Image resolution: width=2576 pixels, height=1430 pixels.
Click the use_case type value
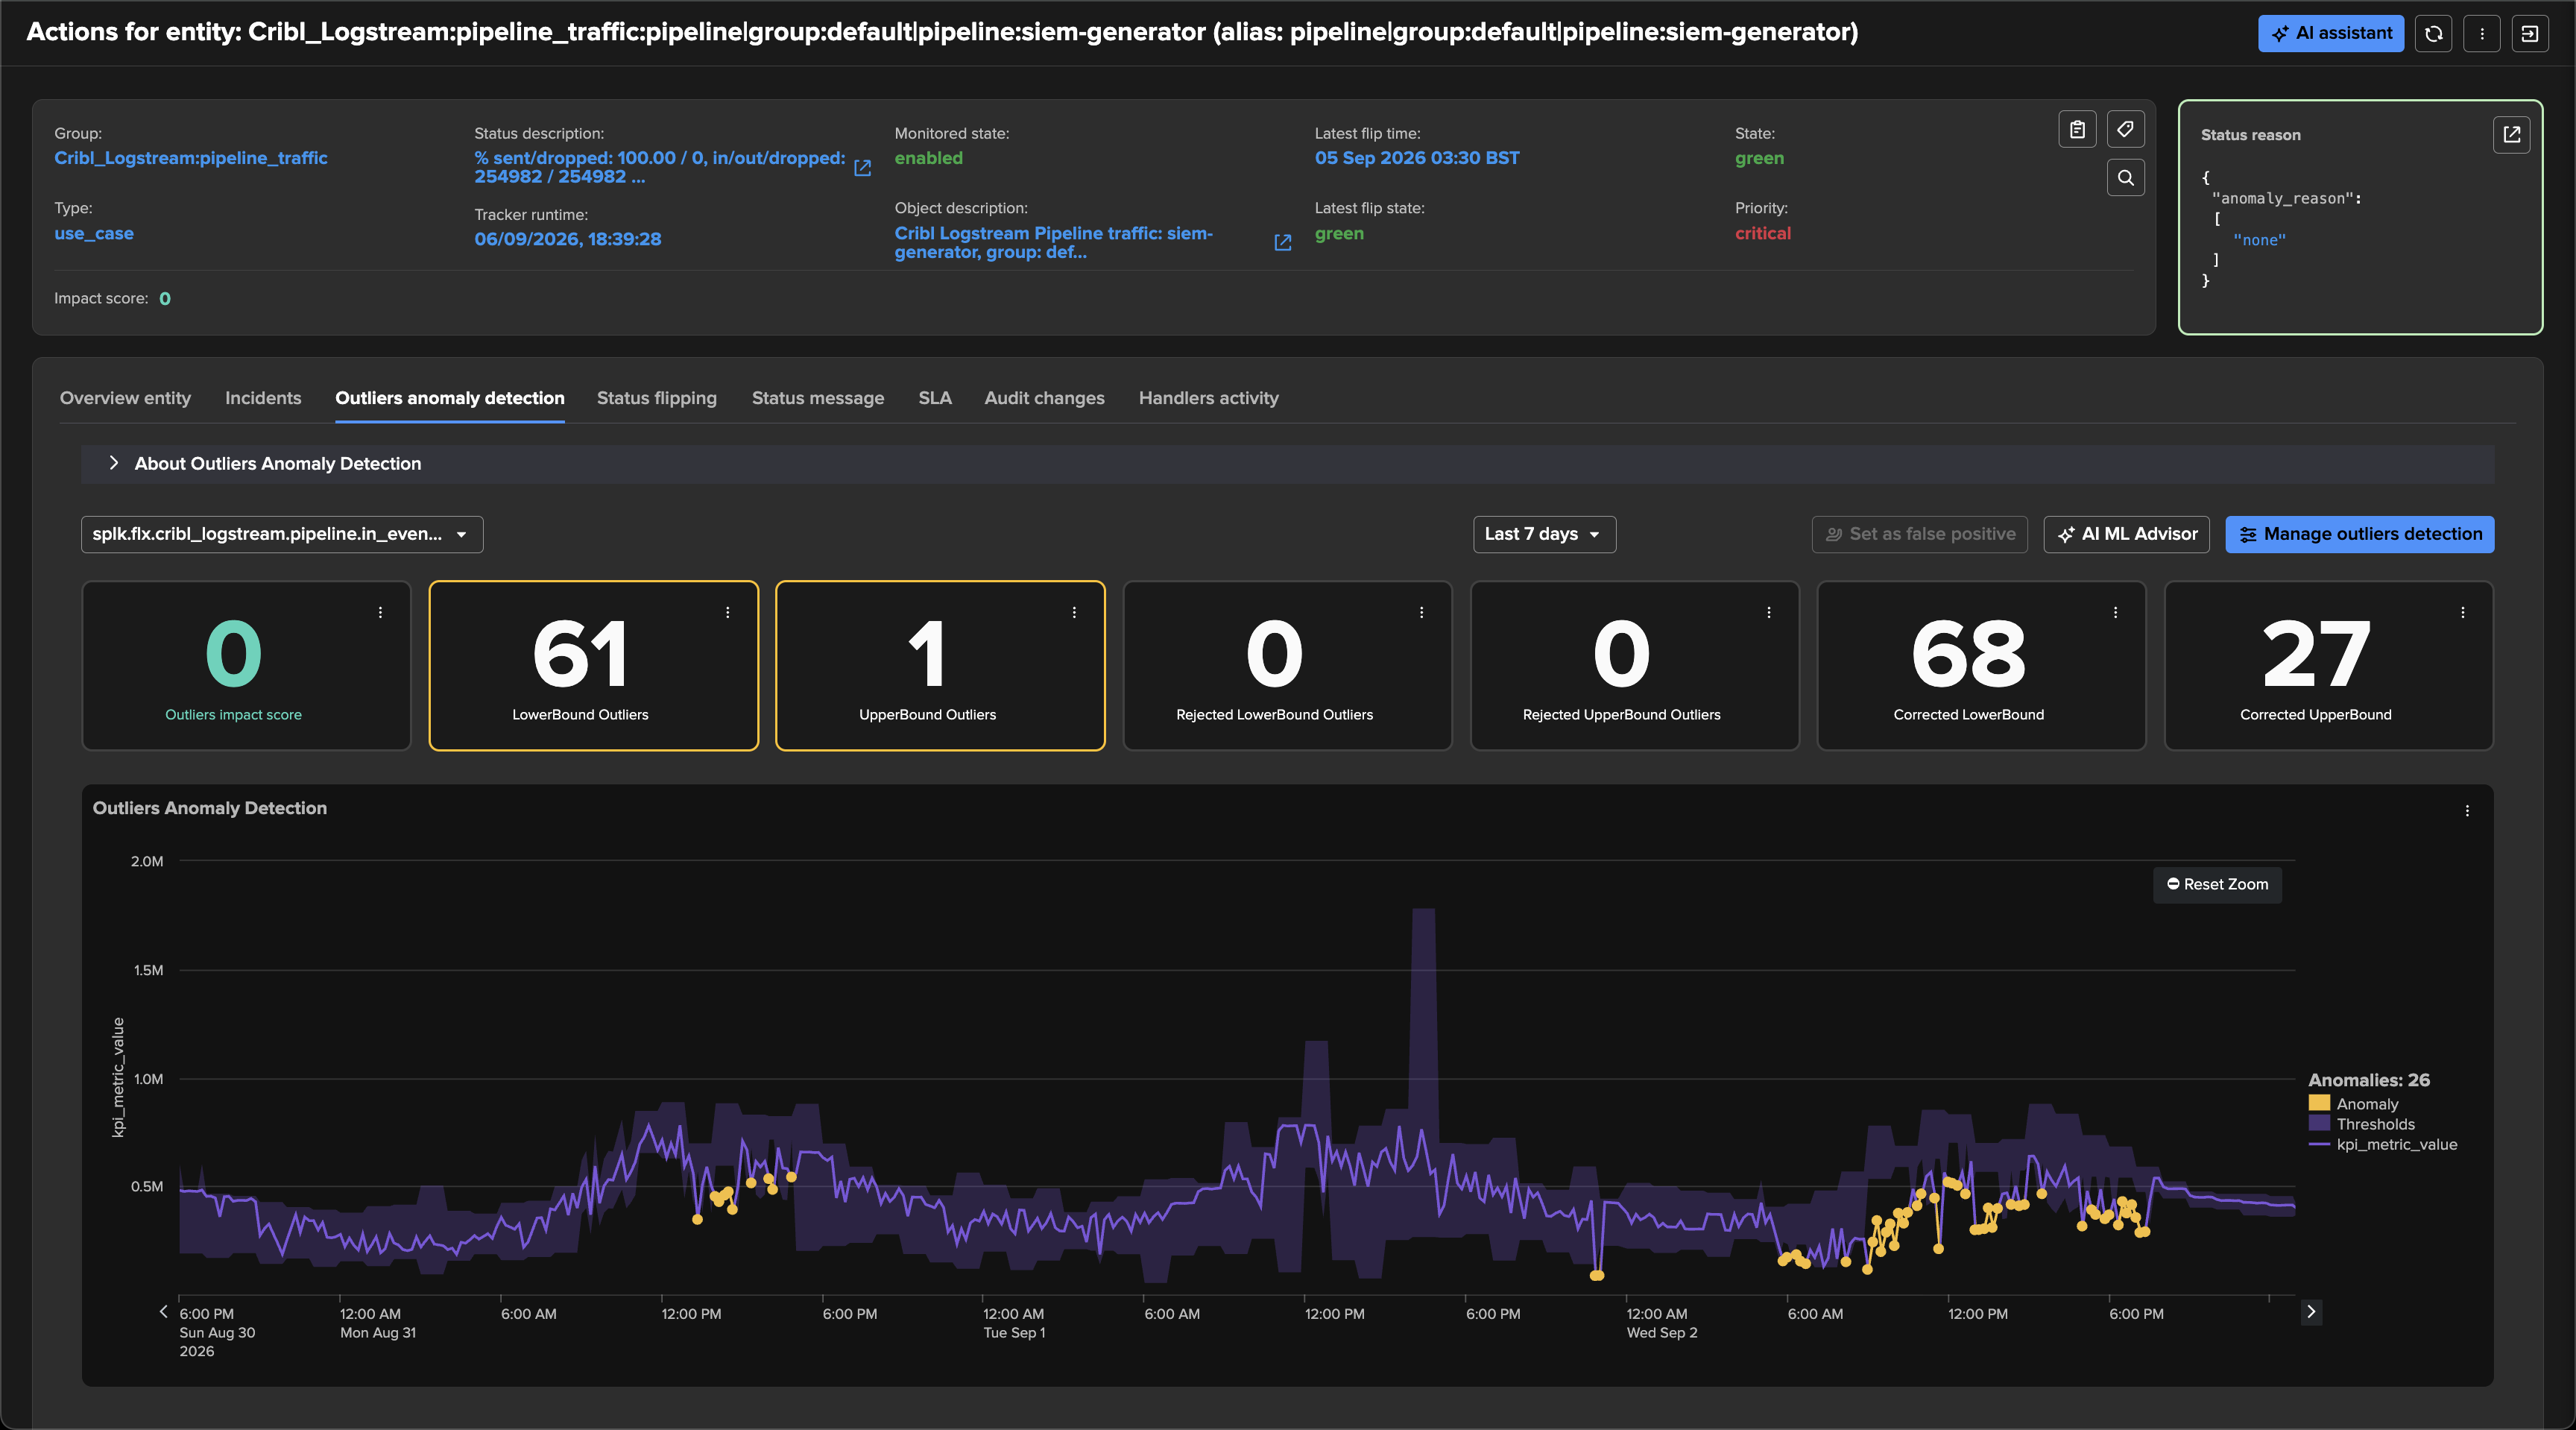[94, 233]
